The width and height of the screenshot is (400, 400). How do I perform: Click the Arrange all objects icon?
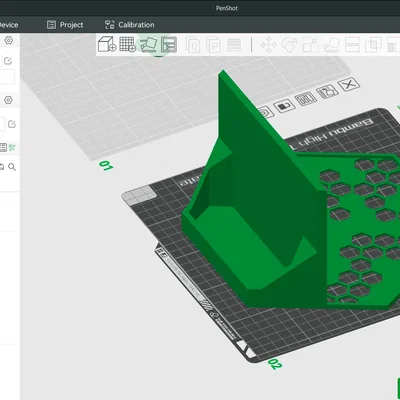[x=169, y=45]
